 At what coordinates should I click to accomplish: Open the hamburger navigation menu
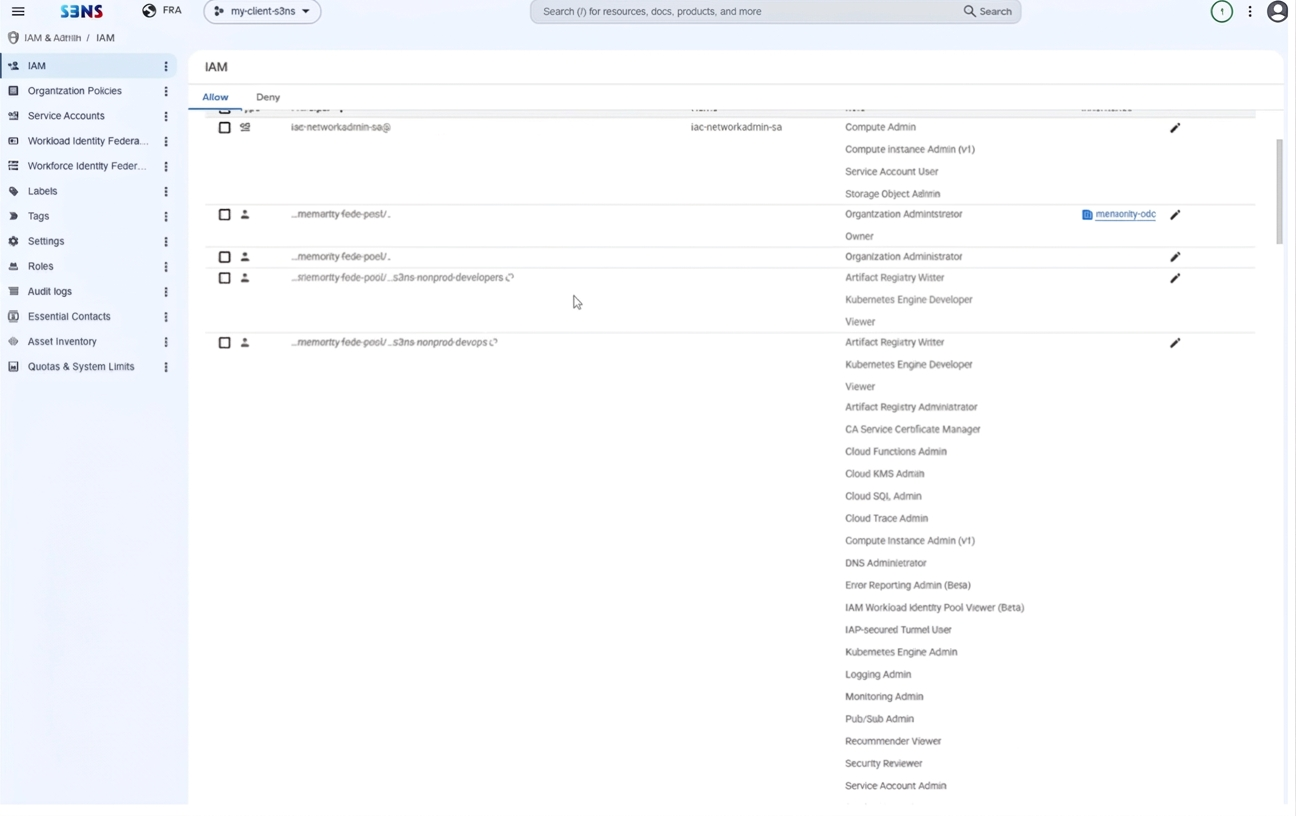click(18, 12)
